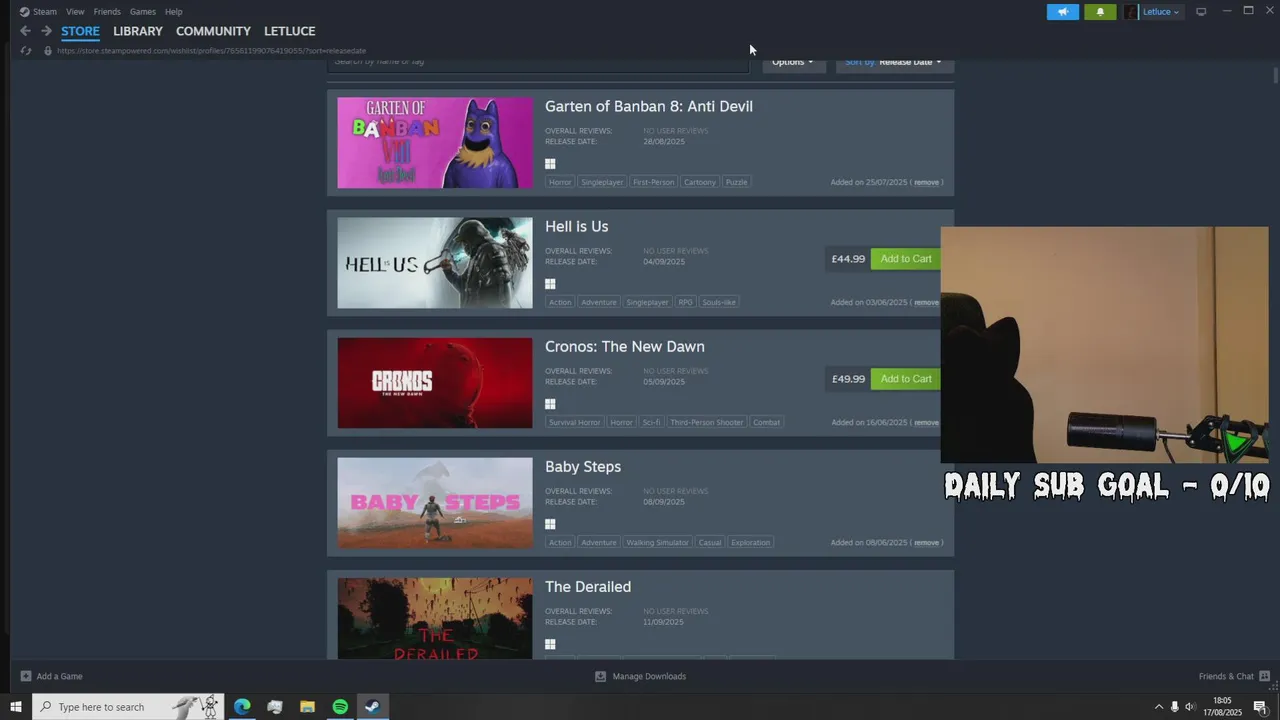Click Windows platform icon for Cronos
Image resolution: width=1280 pixels, height=720 pixels.
click(x=550, y=404)
